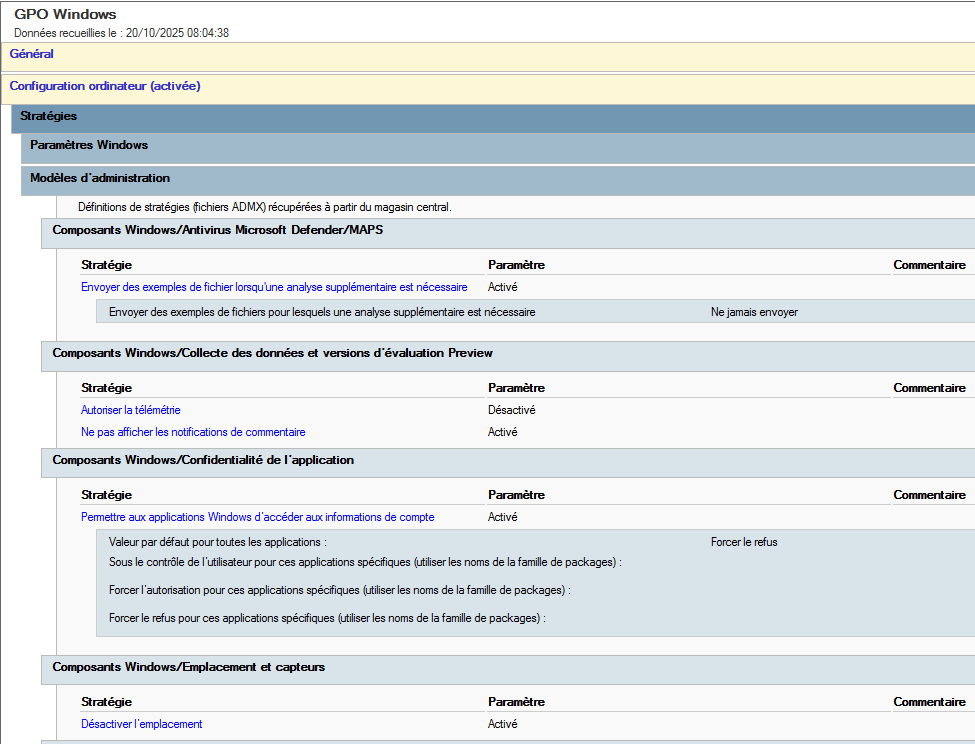Open 'Permettre aux applications Windows d'accéder' link
This screenshot has height=744, width=975.
(257, 517)
